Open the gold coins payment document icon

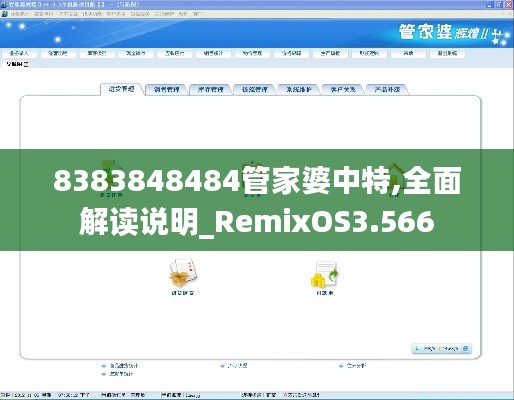coord(325,274)
